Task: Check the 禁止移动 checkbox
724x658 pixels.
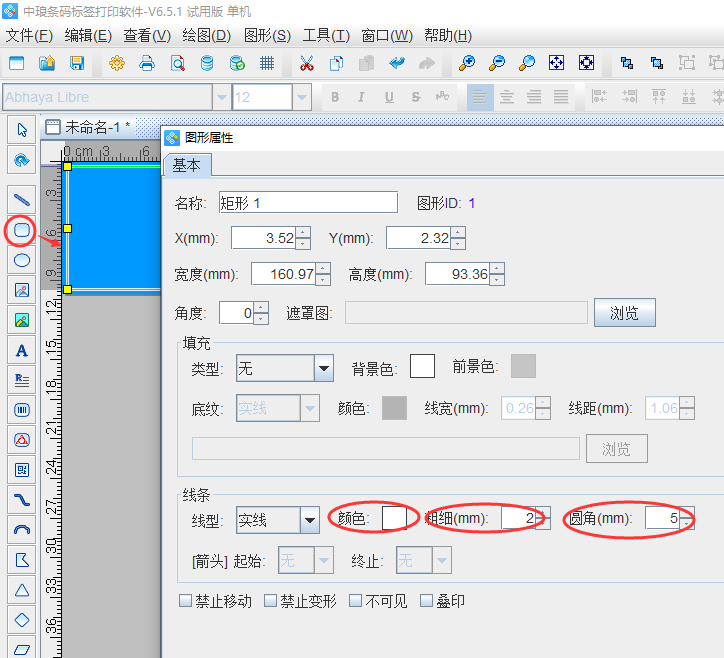Action: (x=186, y=601)
